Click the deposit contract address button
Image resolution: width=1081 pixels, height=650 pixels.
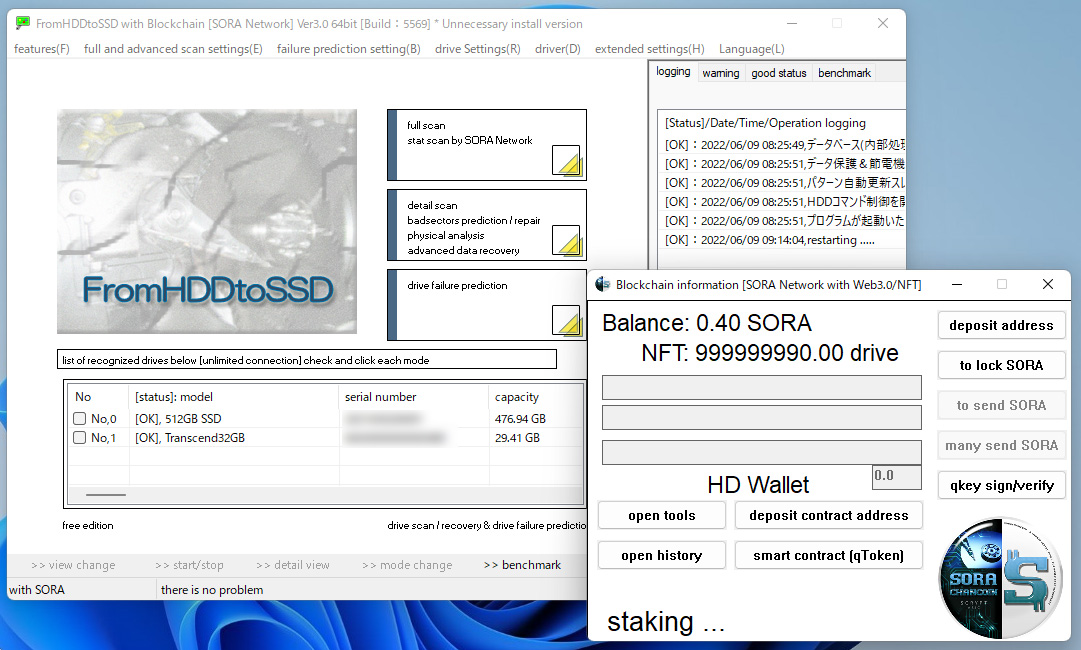click(829, 516)
